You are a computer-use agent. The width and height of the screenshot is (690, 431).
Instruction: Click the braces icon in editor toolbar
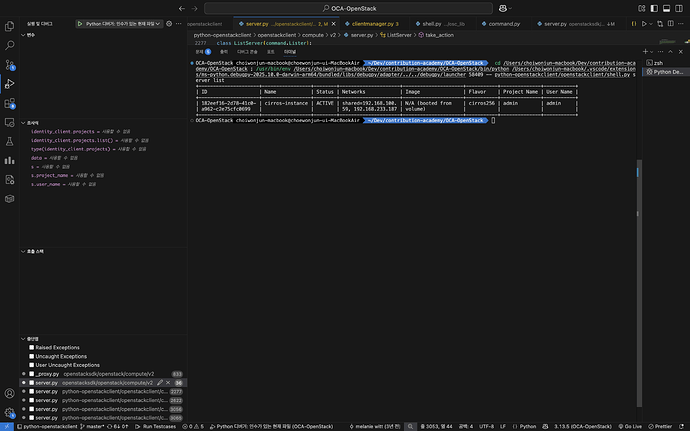coord(634,24)
